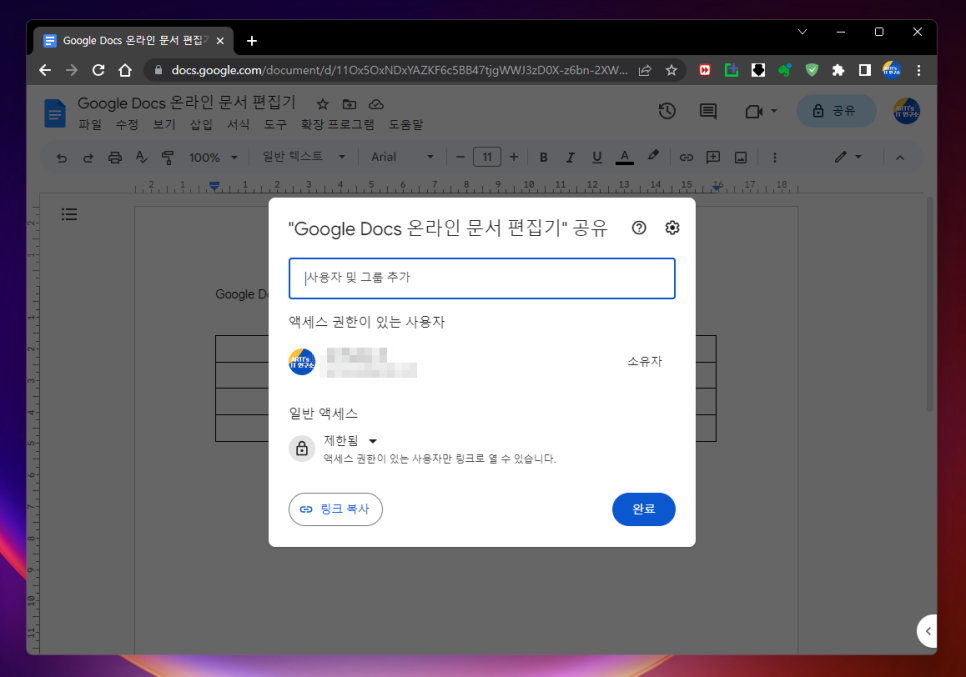Open the 삽입 menu

[201, 124]
